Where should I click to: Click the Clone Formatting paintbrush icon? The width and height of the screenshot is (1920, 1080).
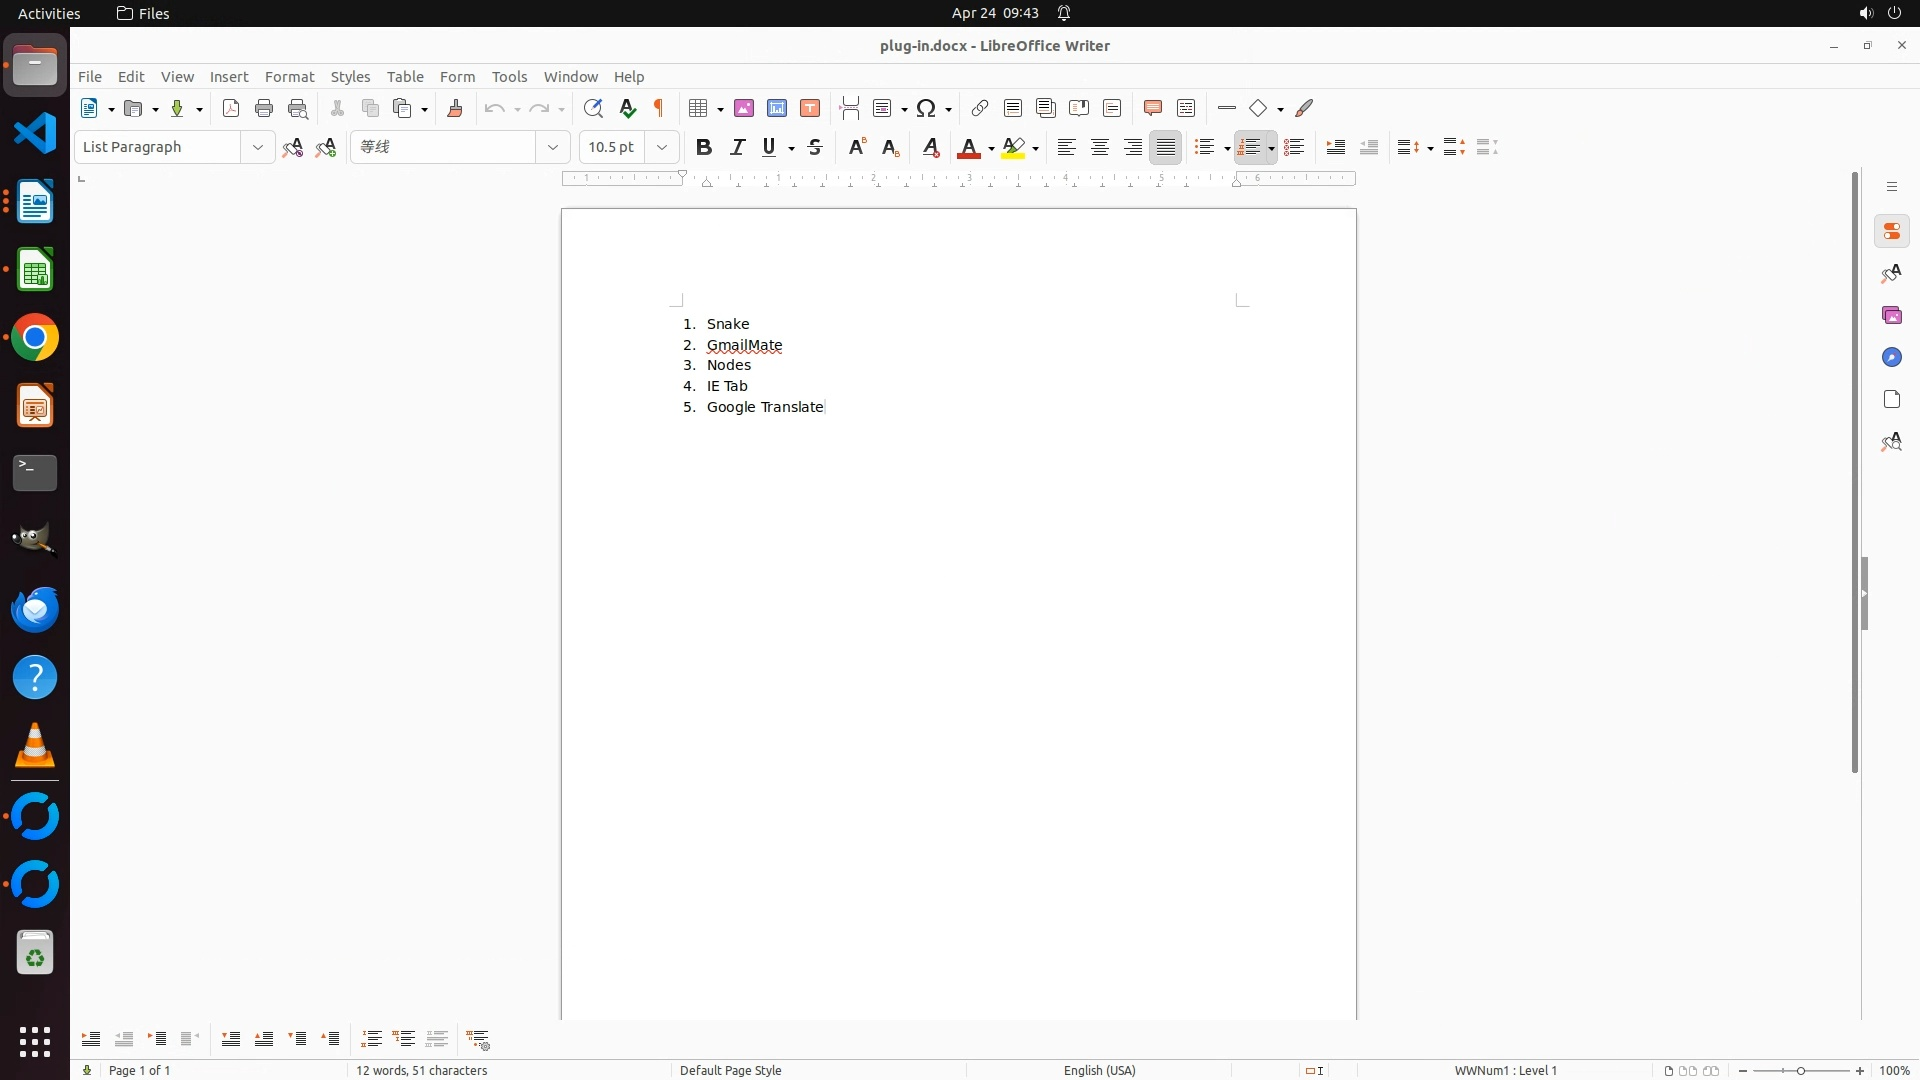[455, 108]
